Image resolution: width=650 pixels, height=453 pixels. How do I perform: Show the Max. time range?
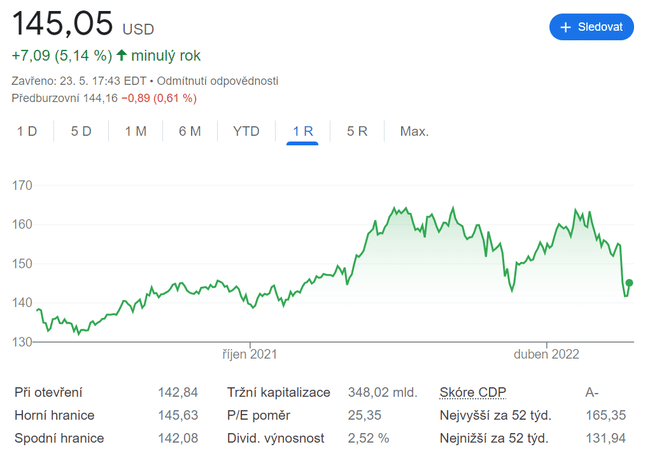click(x=414, y=131)
